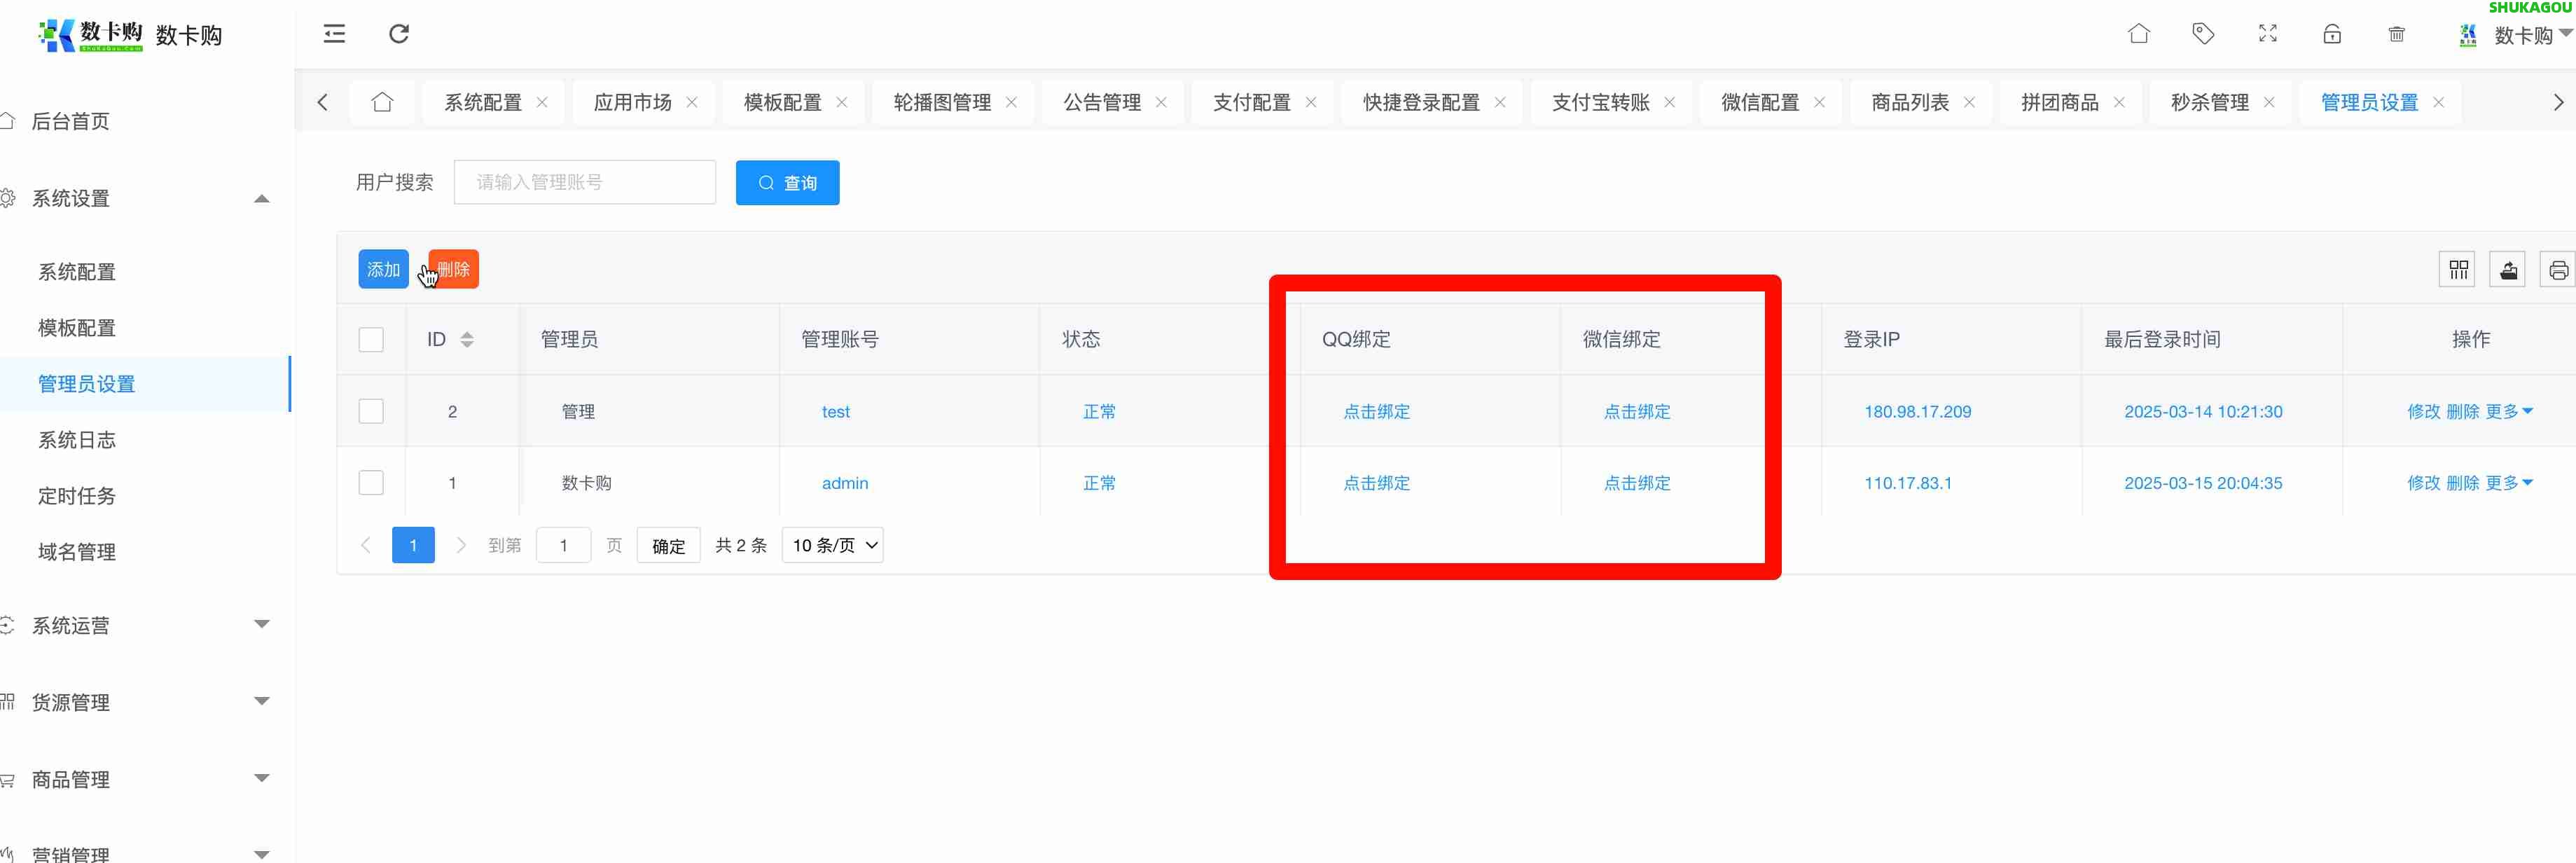Select the 管理员设置 sidebar menu item
The height and width of the screenshot is (863, 2576).
85,383
